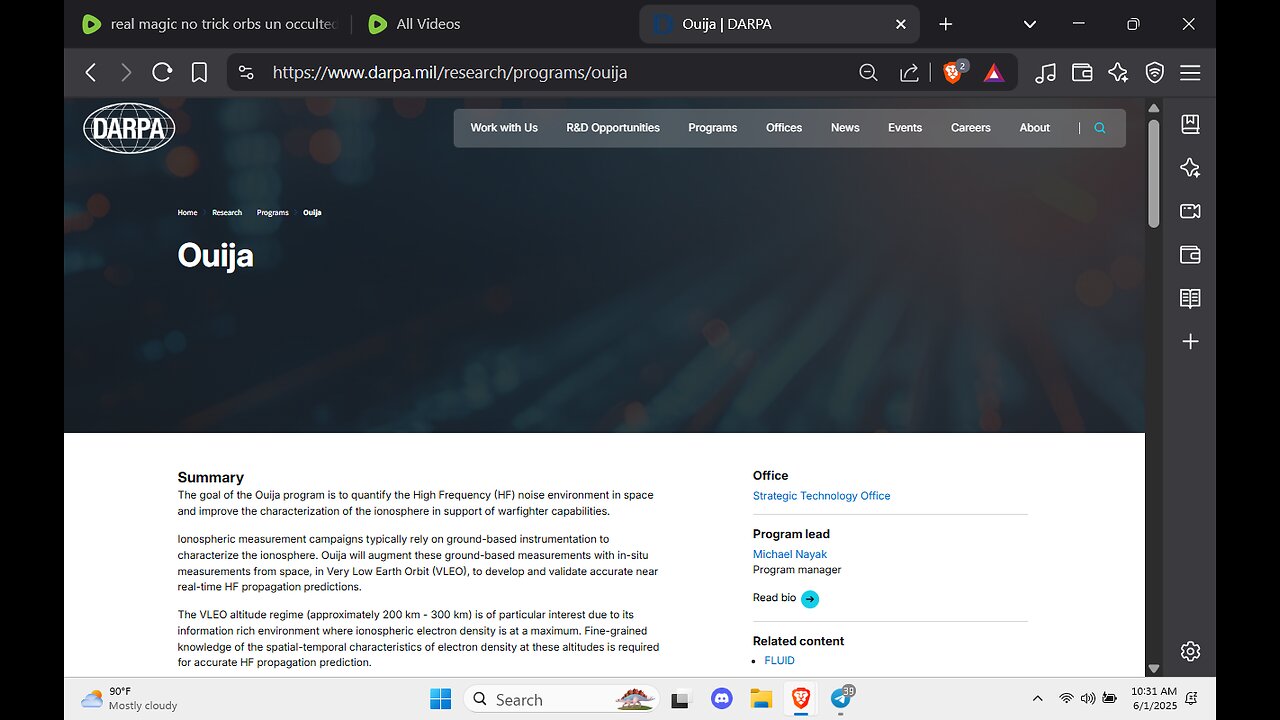Open the taskbar clock showing 10:31 AM
The image size is (1280, 720).
click(1155, 698)
